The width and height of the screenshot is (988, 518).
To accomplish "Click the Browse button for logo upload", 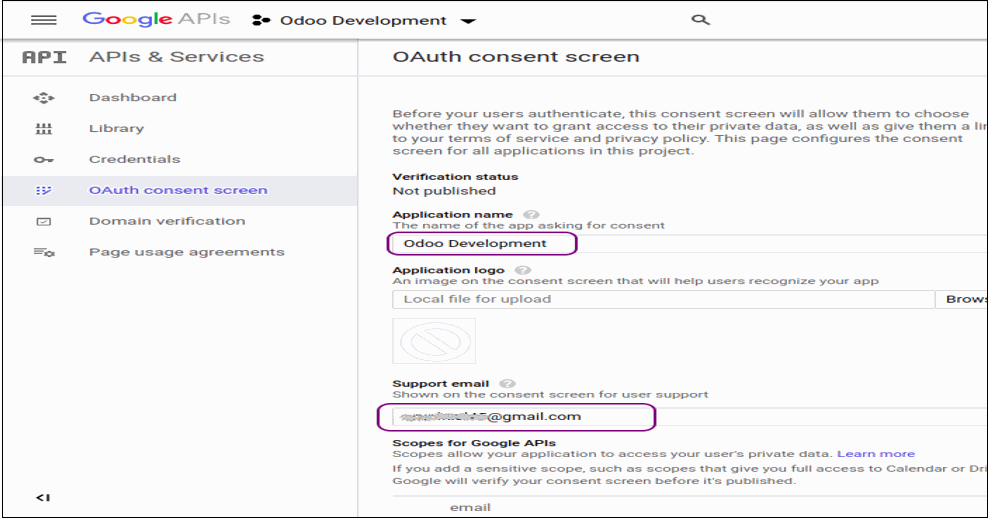I will [962, 299].
